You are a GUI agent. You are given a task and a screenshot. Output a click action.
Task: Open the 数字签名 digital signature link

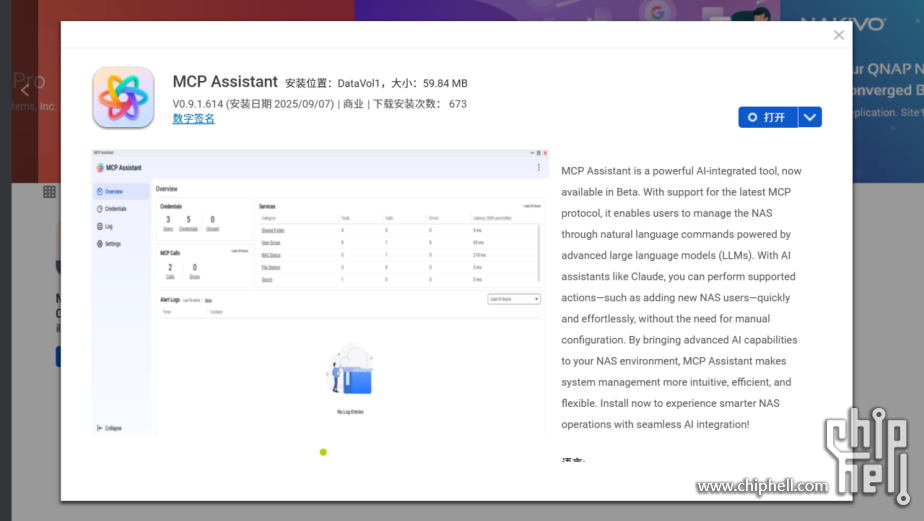coord(193,118)
